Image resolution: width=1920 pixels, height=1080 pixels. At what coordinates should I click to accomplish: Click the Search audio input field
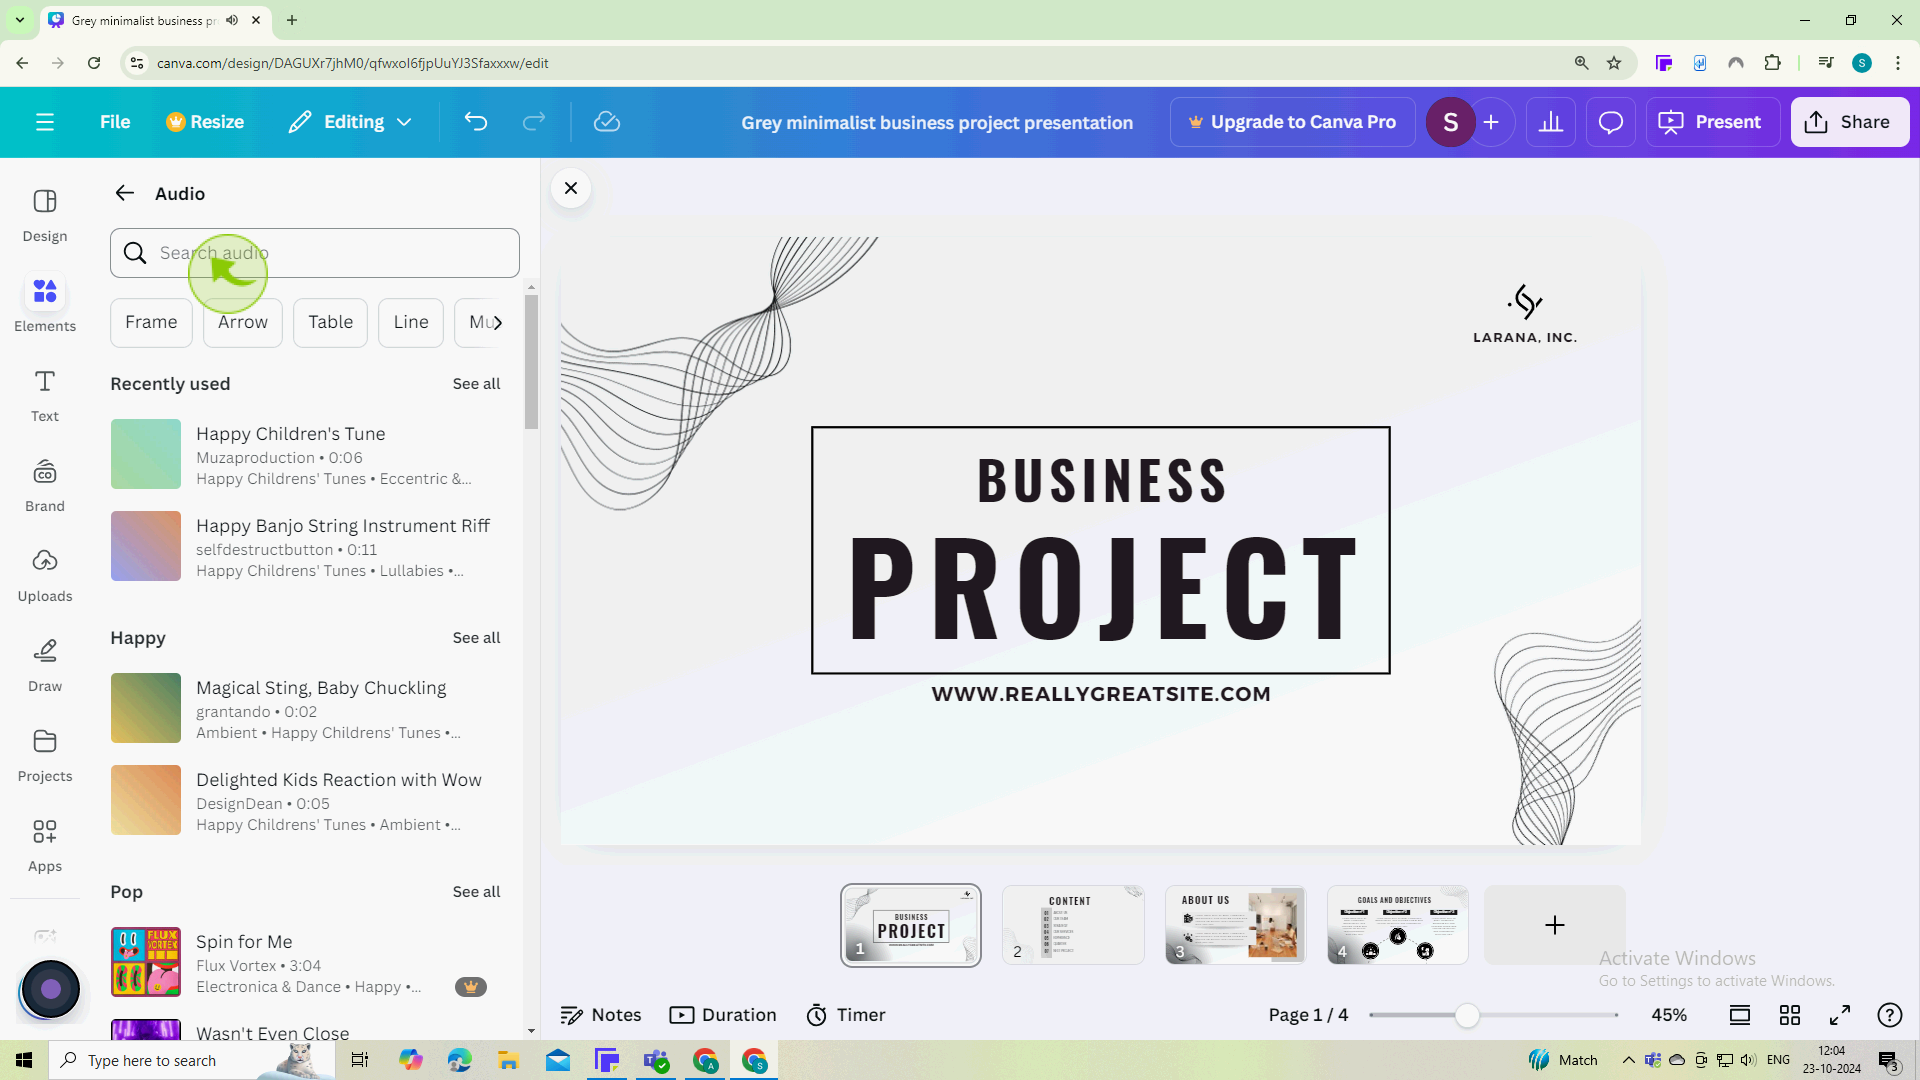coord(315,253)
